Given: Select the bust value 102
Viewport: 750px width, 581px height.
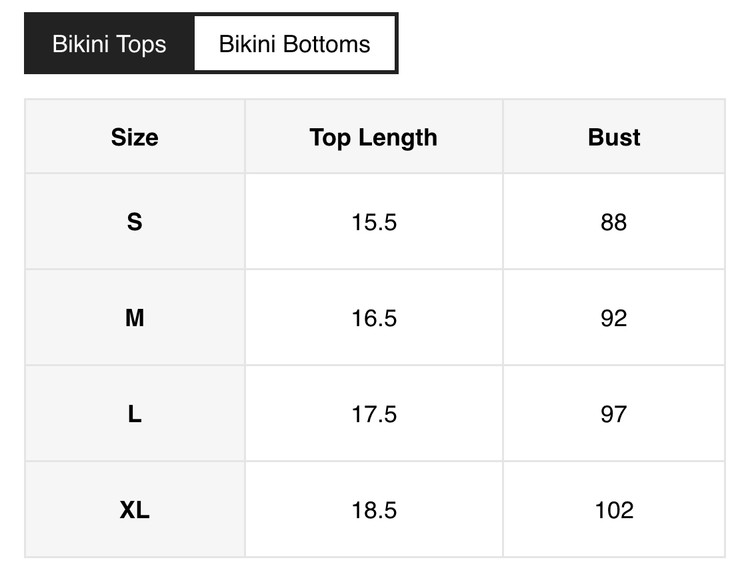Looking at the screenshot, I should [614, 510].
